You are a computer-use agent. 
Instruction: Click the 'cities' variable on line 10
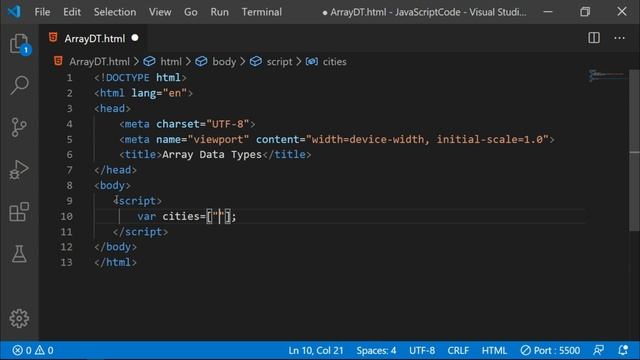pos(181,216)
